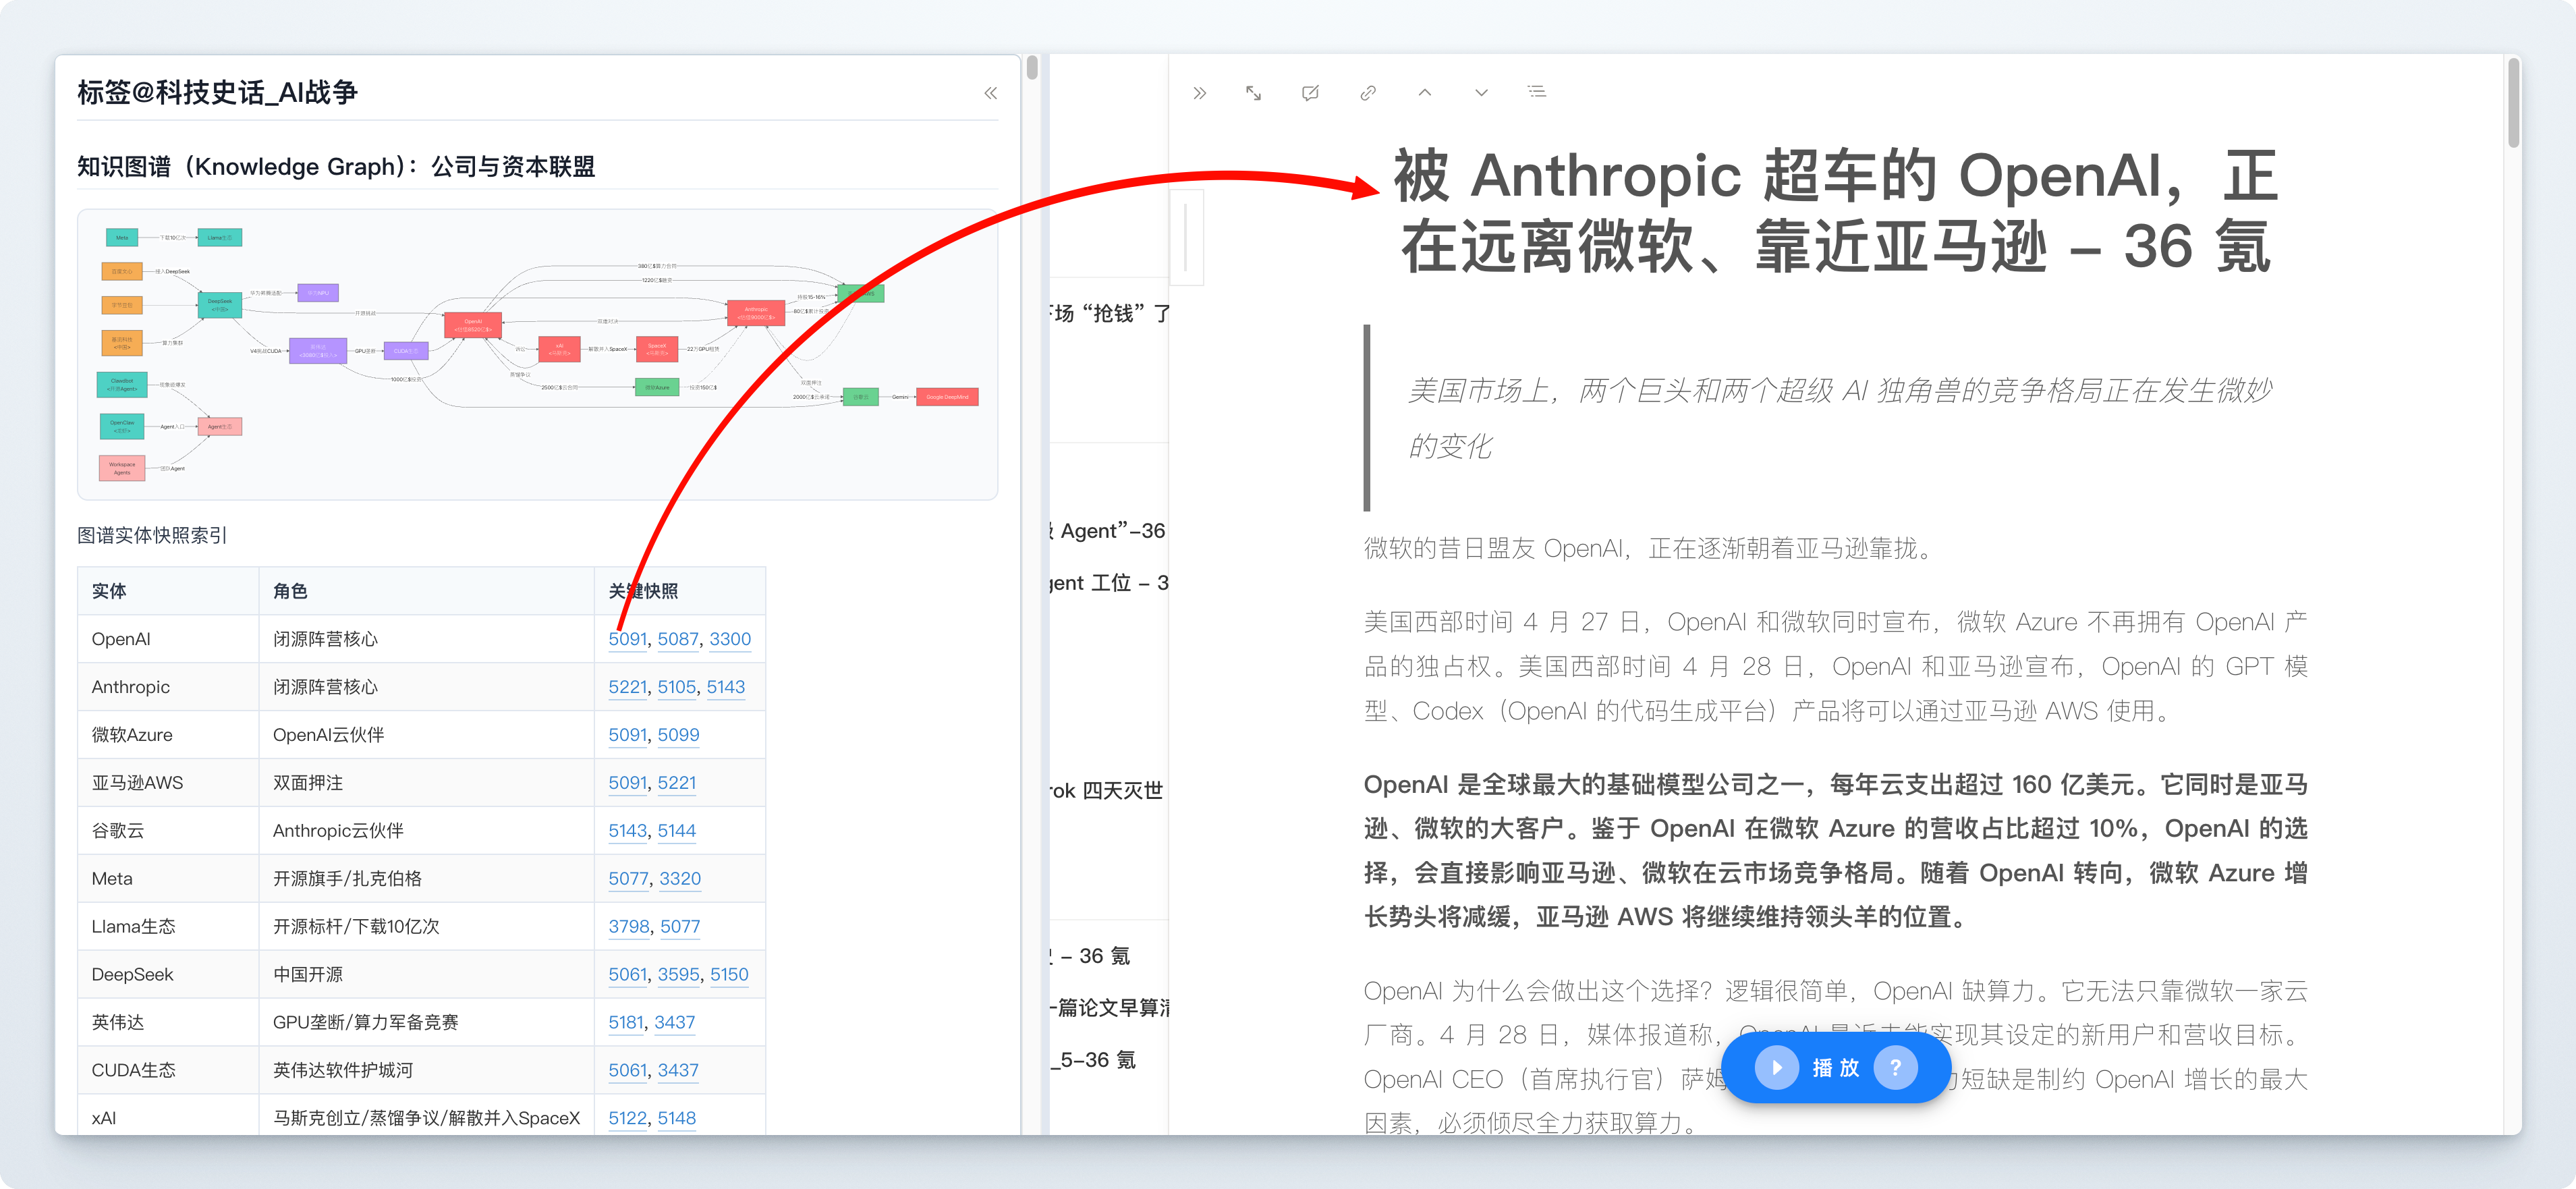Screen dimensions: 2576x1189
Task: Open snapshot 5221 in the Anthropic row
Action: click(628, 687)
